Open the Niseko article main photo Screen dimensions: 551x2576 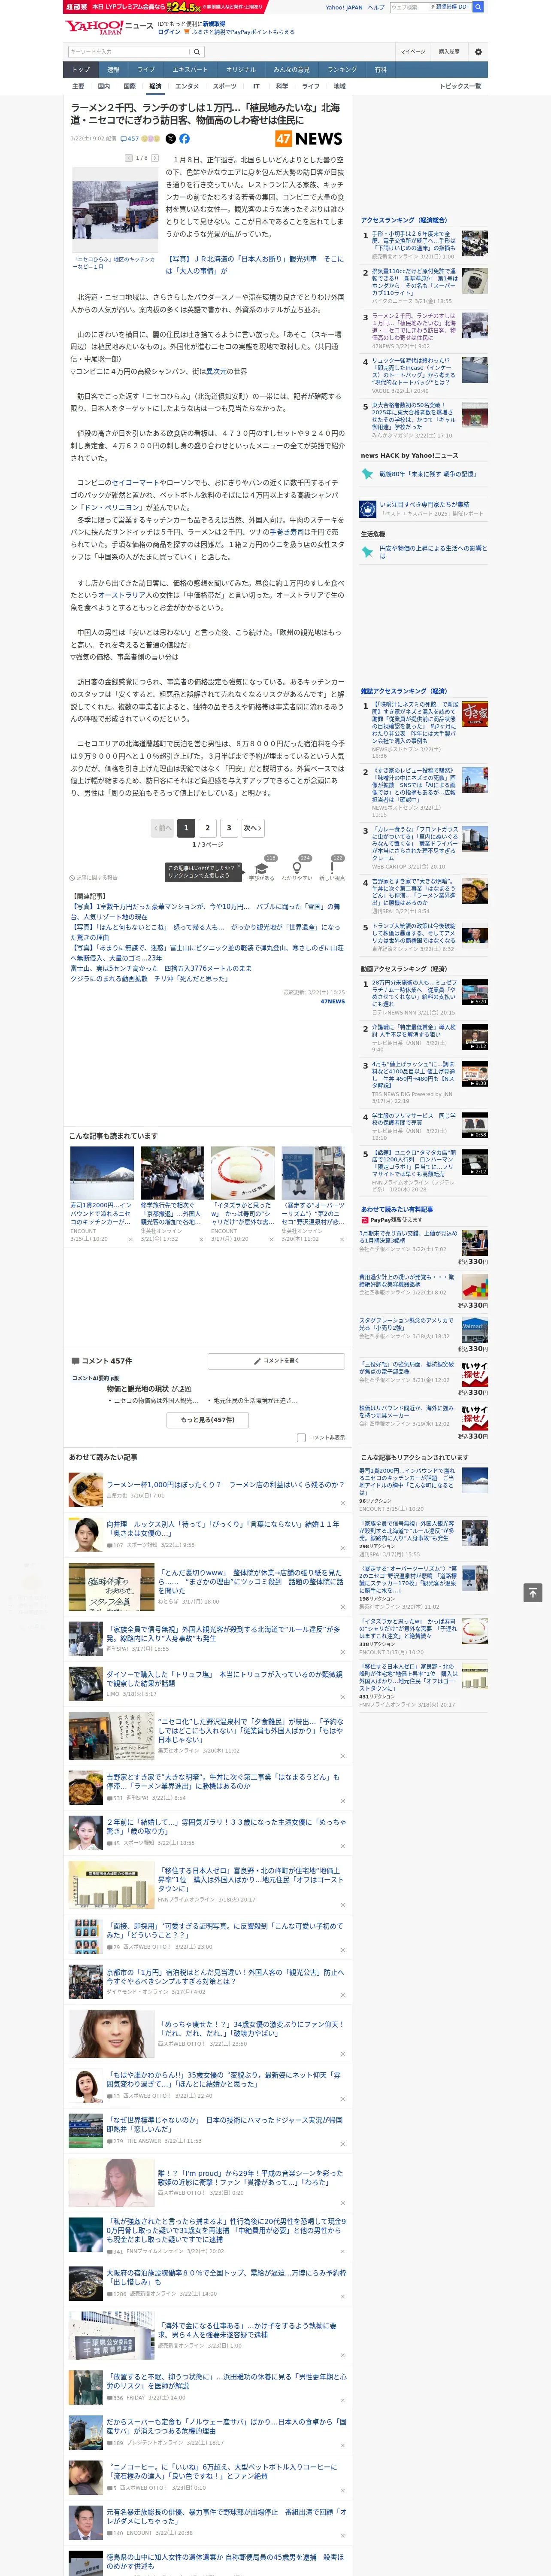tap(115, 209)
